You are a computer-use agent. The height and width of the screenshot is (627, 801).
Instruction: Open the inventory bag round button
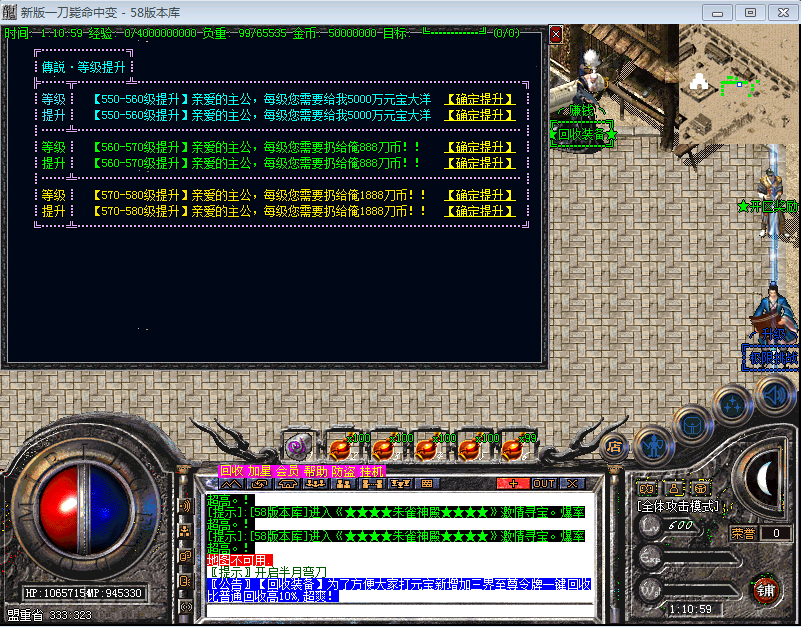pyautogui.click(x=692, y=425)
